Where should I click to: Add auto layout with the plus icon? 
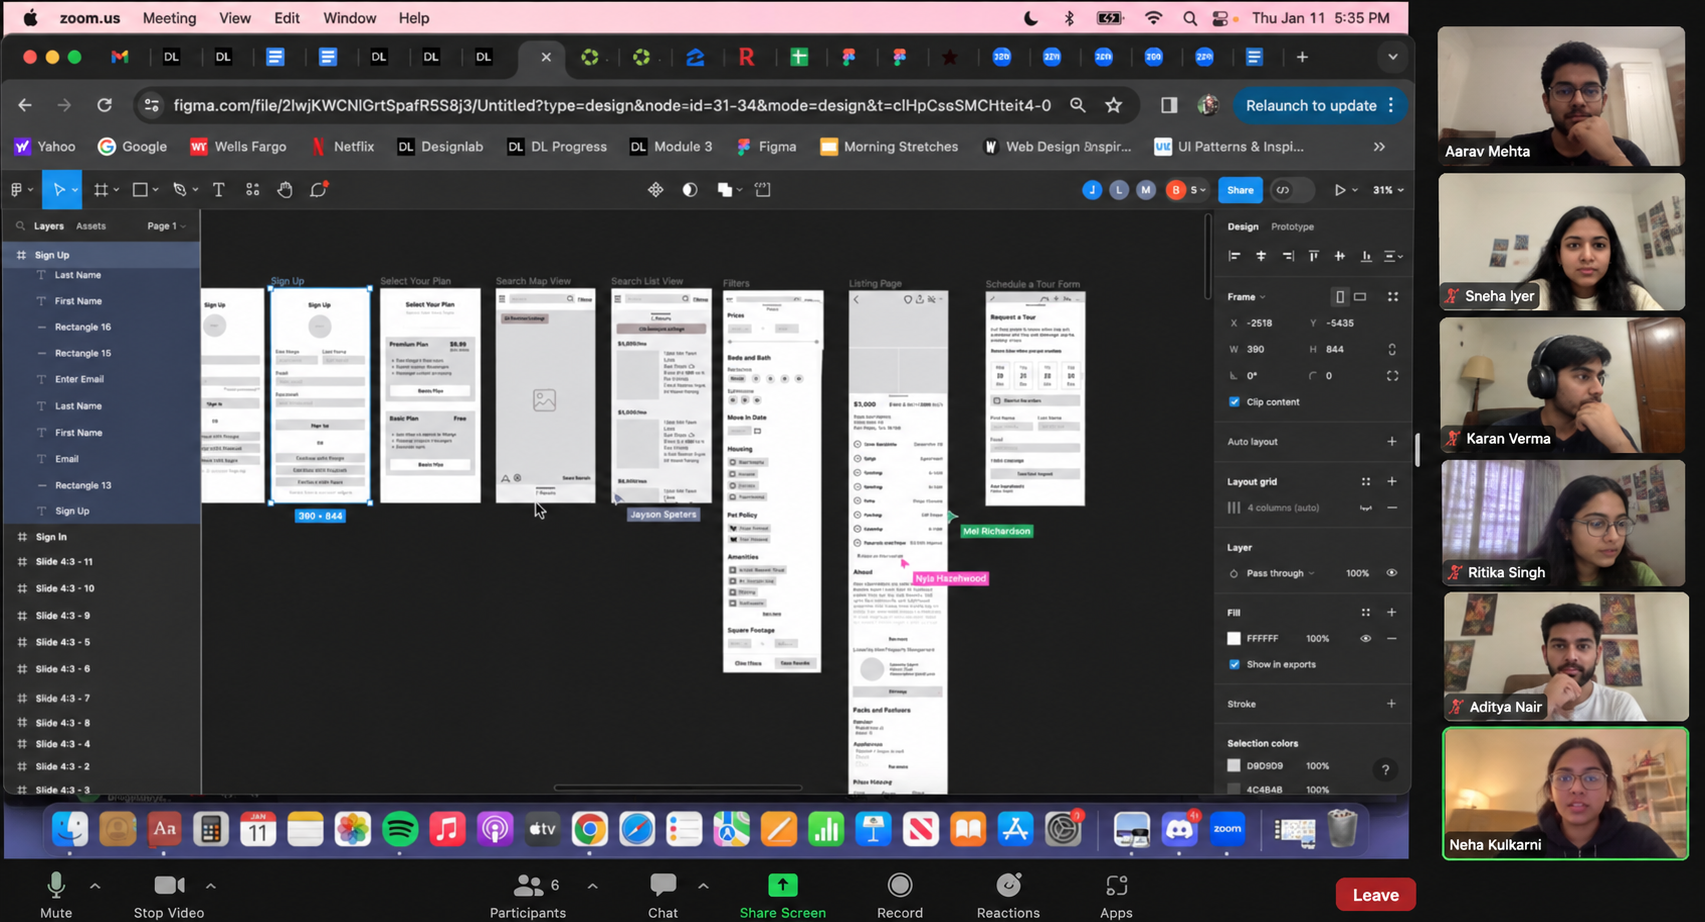[x=1391, y=441]
